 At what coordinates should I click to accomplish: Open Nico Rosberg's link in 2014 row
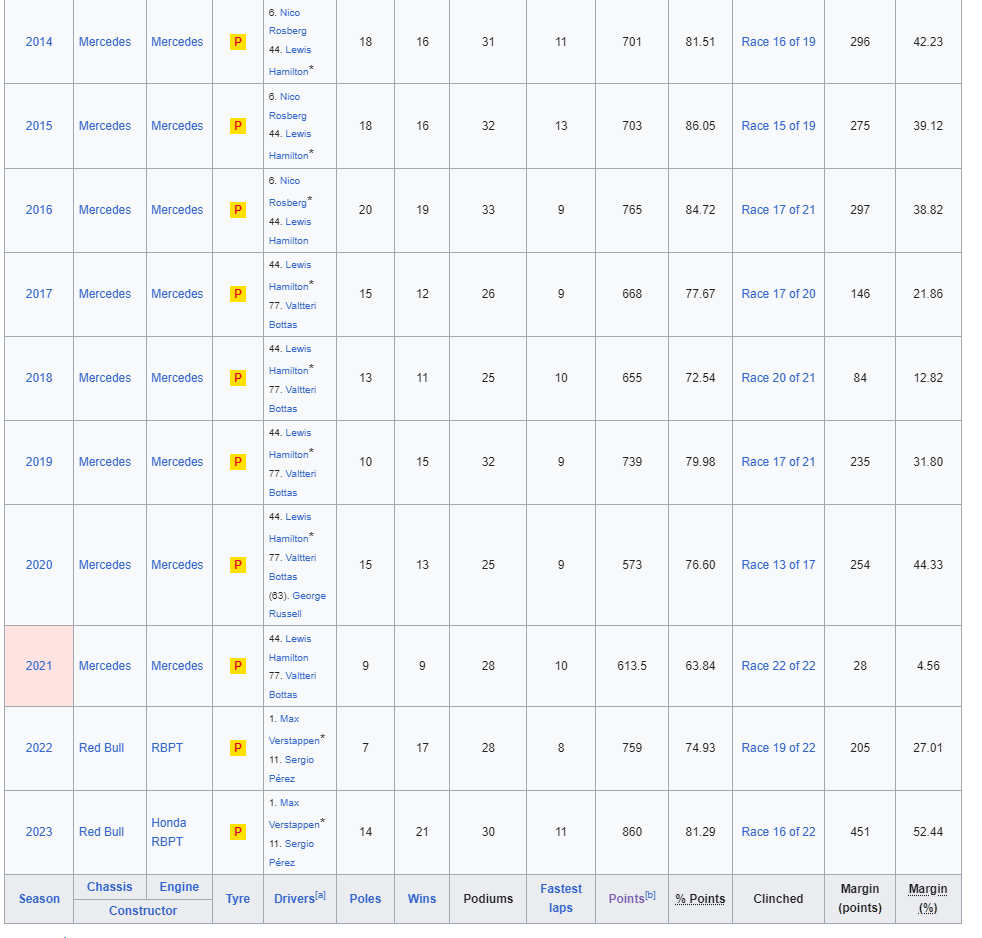(289, 21)
